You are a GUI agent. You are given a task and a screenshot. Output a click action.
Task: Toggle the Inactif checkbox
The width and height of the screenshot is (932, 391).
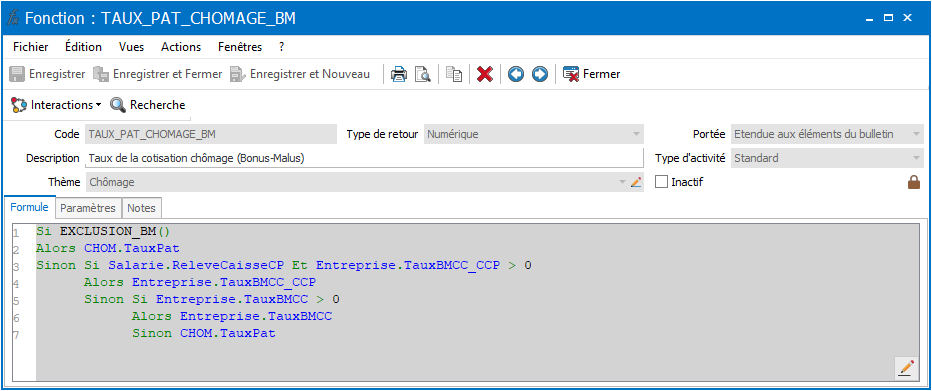click(x=662, y=182)
